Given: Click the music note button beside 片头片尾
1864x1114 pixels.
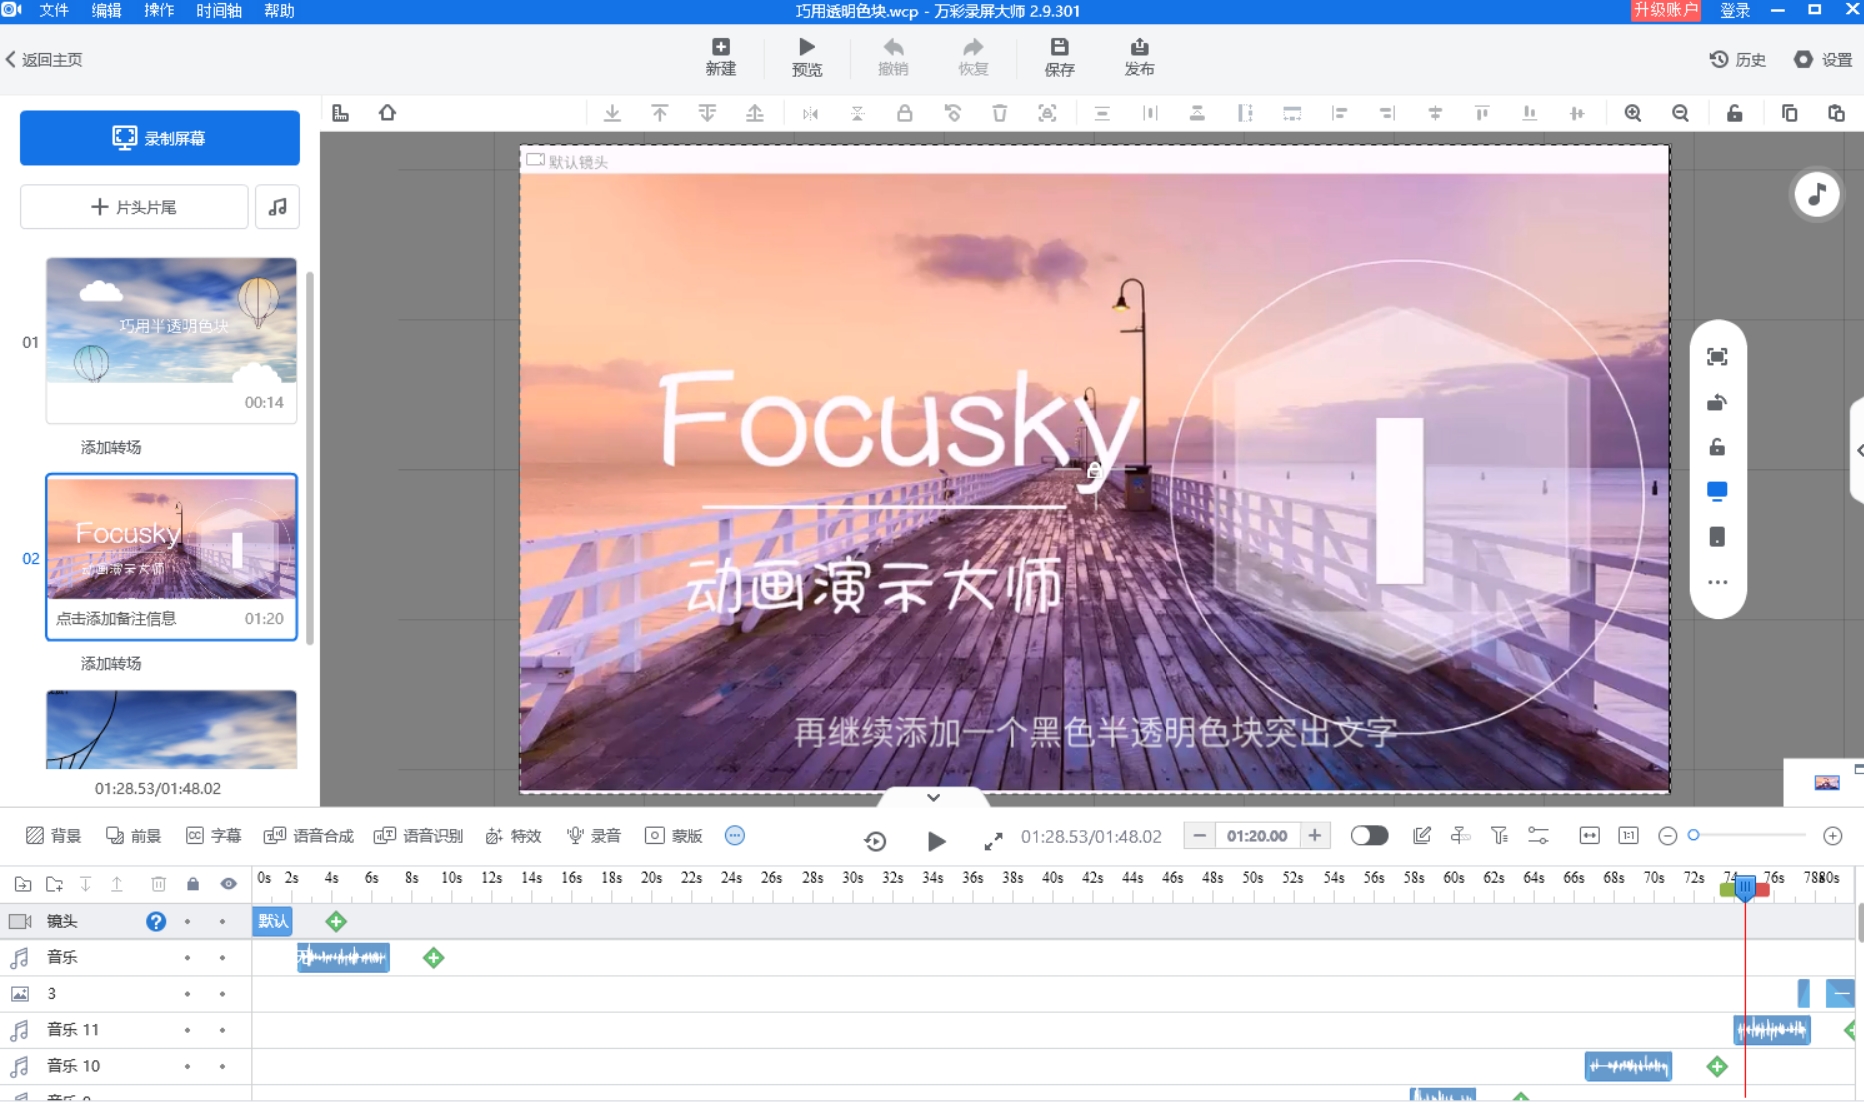Looking at the screenshot, I should [x=278, y=207].
